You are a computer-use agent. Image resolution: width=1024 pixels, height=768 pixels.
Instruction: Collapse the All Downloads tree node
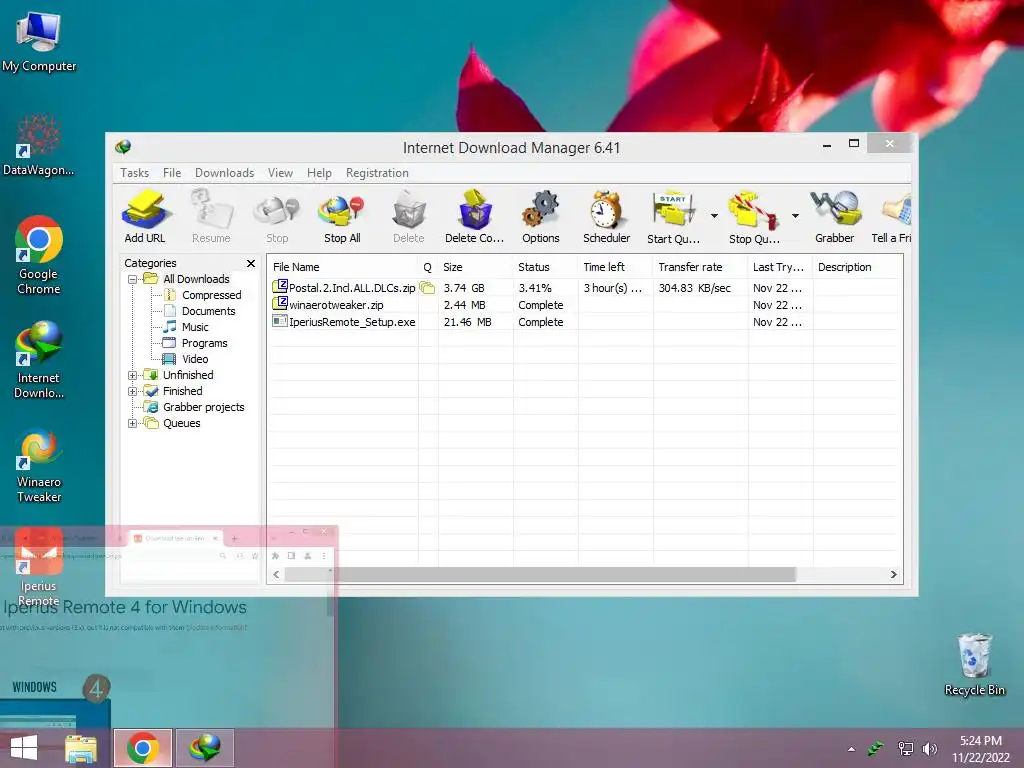coord(133,280)
